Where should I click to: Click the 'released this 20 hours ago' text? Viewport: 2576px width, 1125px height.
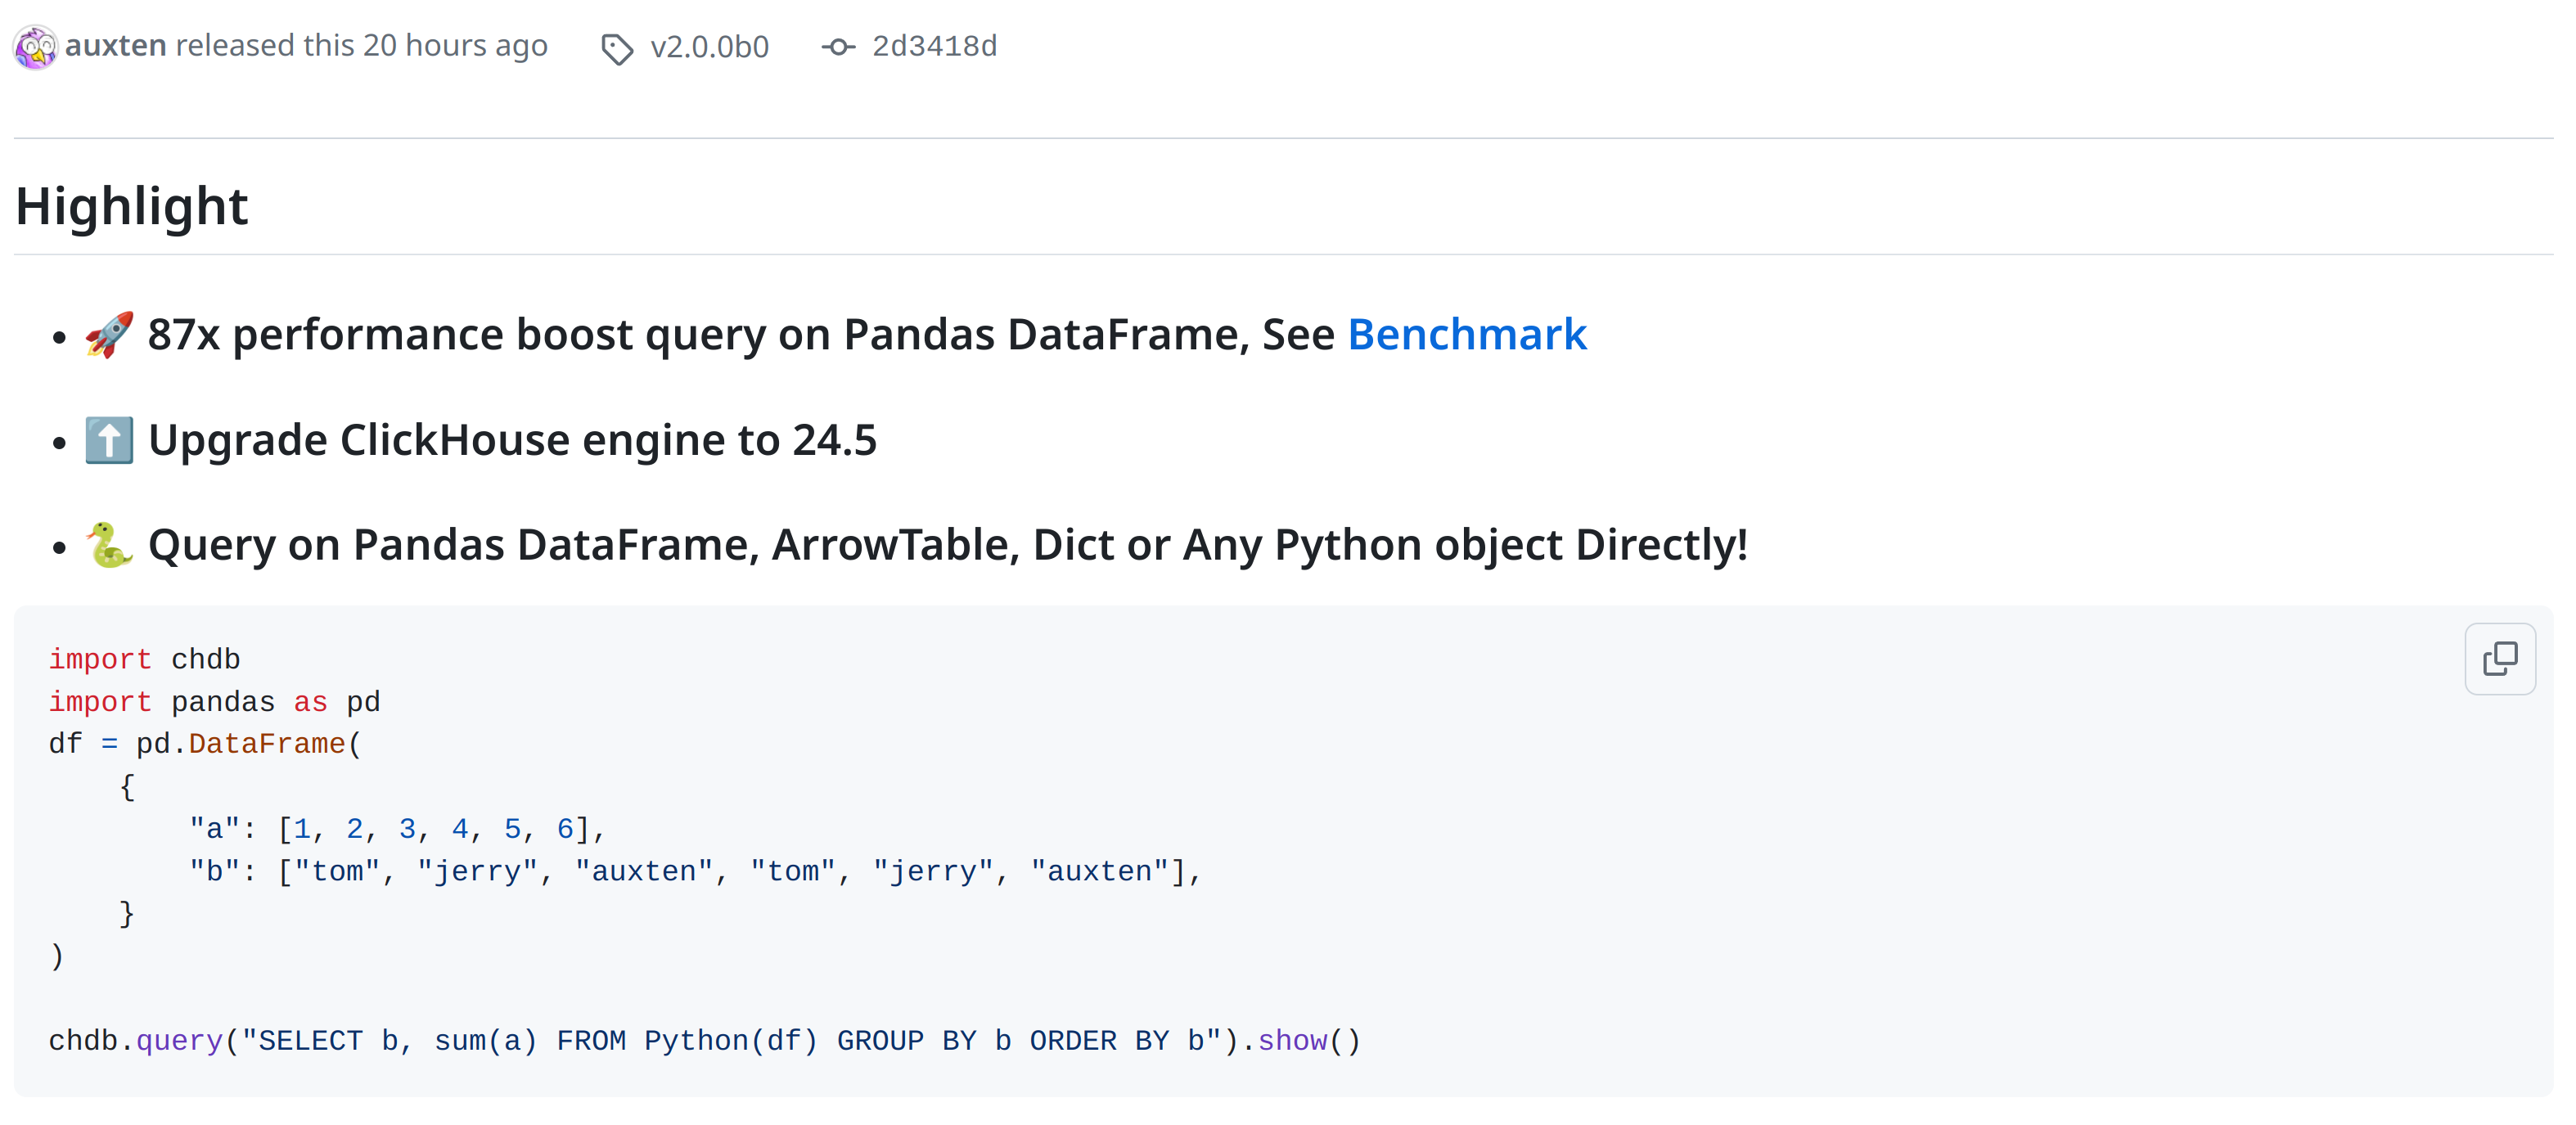tap(361, 46)
